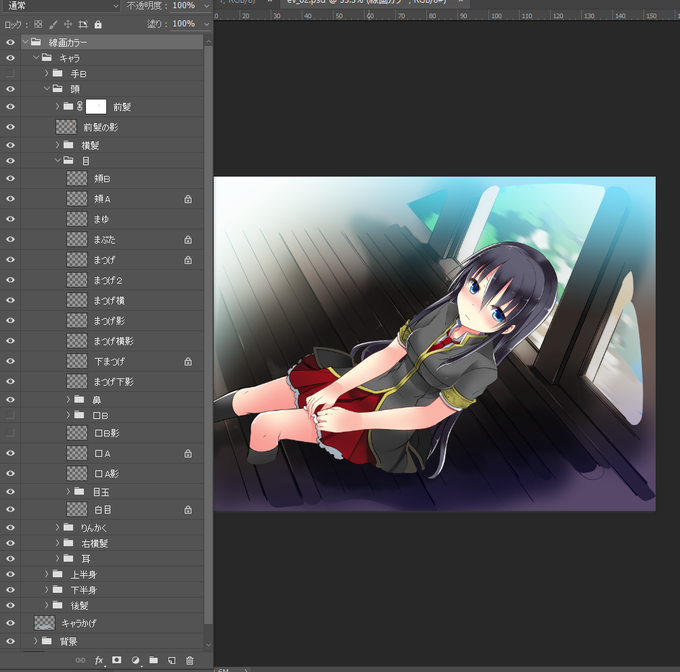Click the link layers icon at panel bottom
The image size is (680, 672).
80,660
